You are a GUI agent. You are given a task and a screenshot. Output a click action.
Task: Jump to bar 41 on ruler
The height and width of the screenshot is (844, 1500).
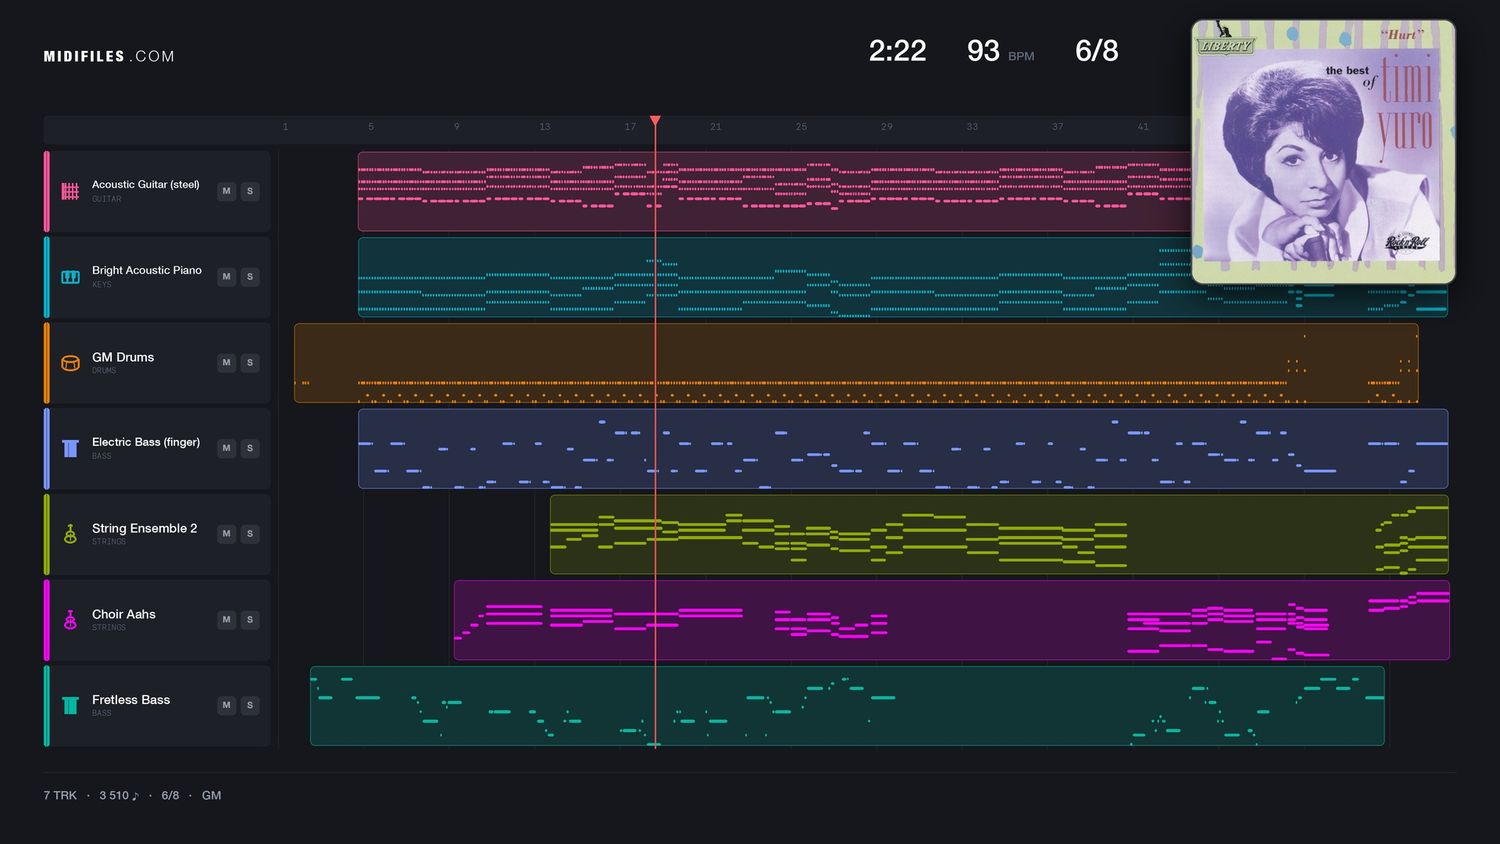click(1143, 127)
